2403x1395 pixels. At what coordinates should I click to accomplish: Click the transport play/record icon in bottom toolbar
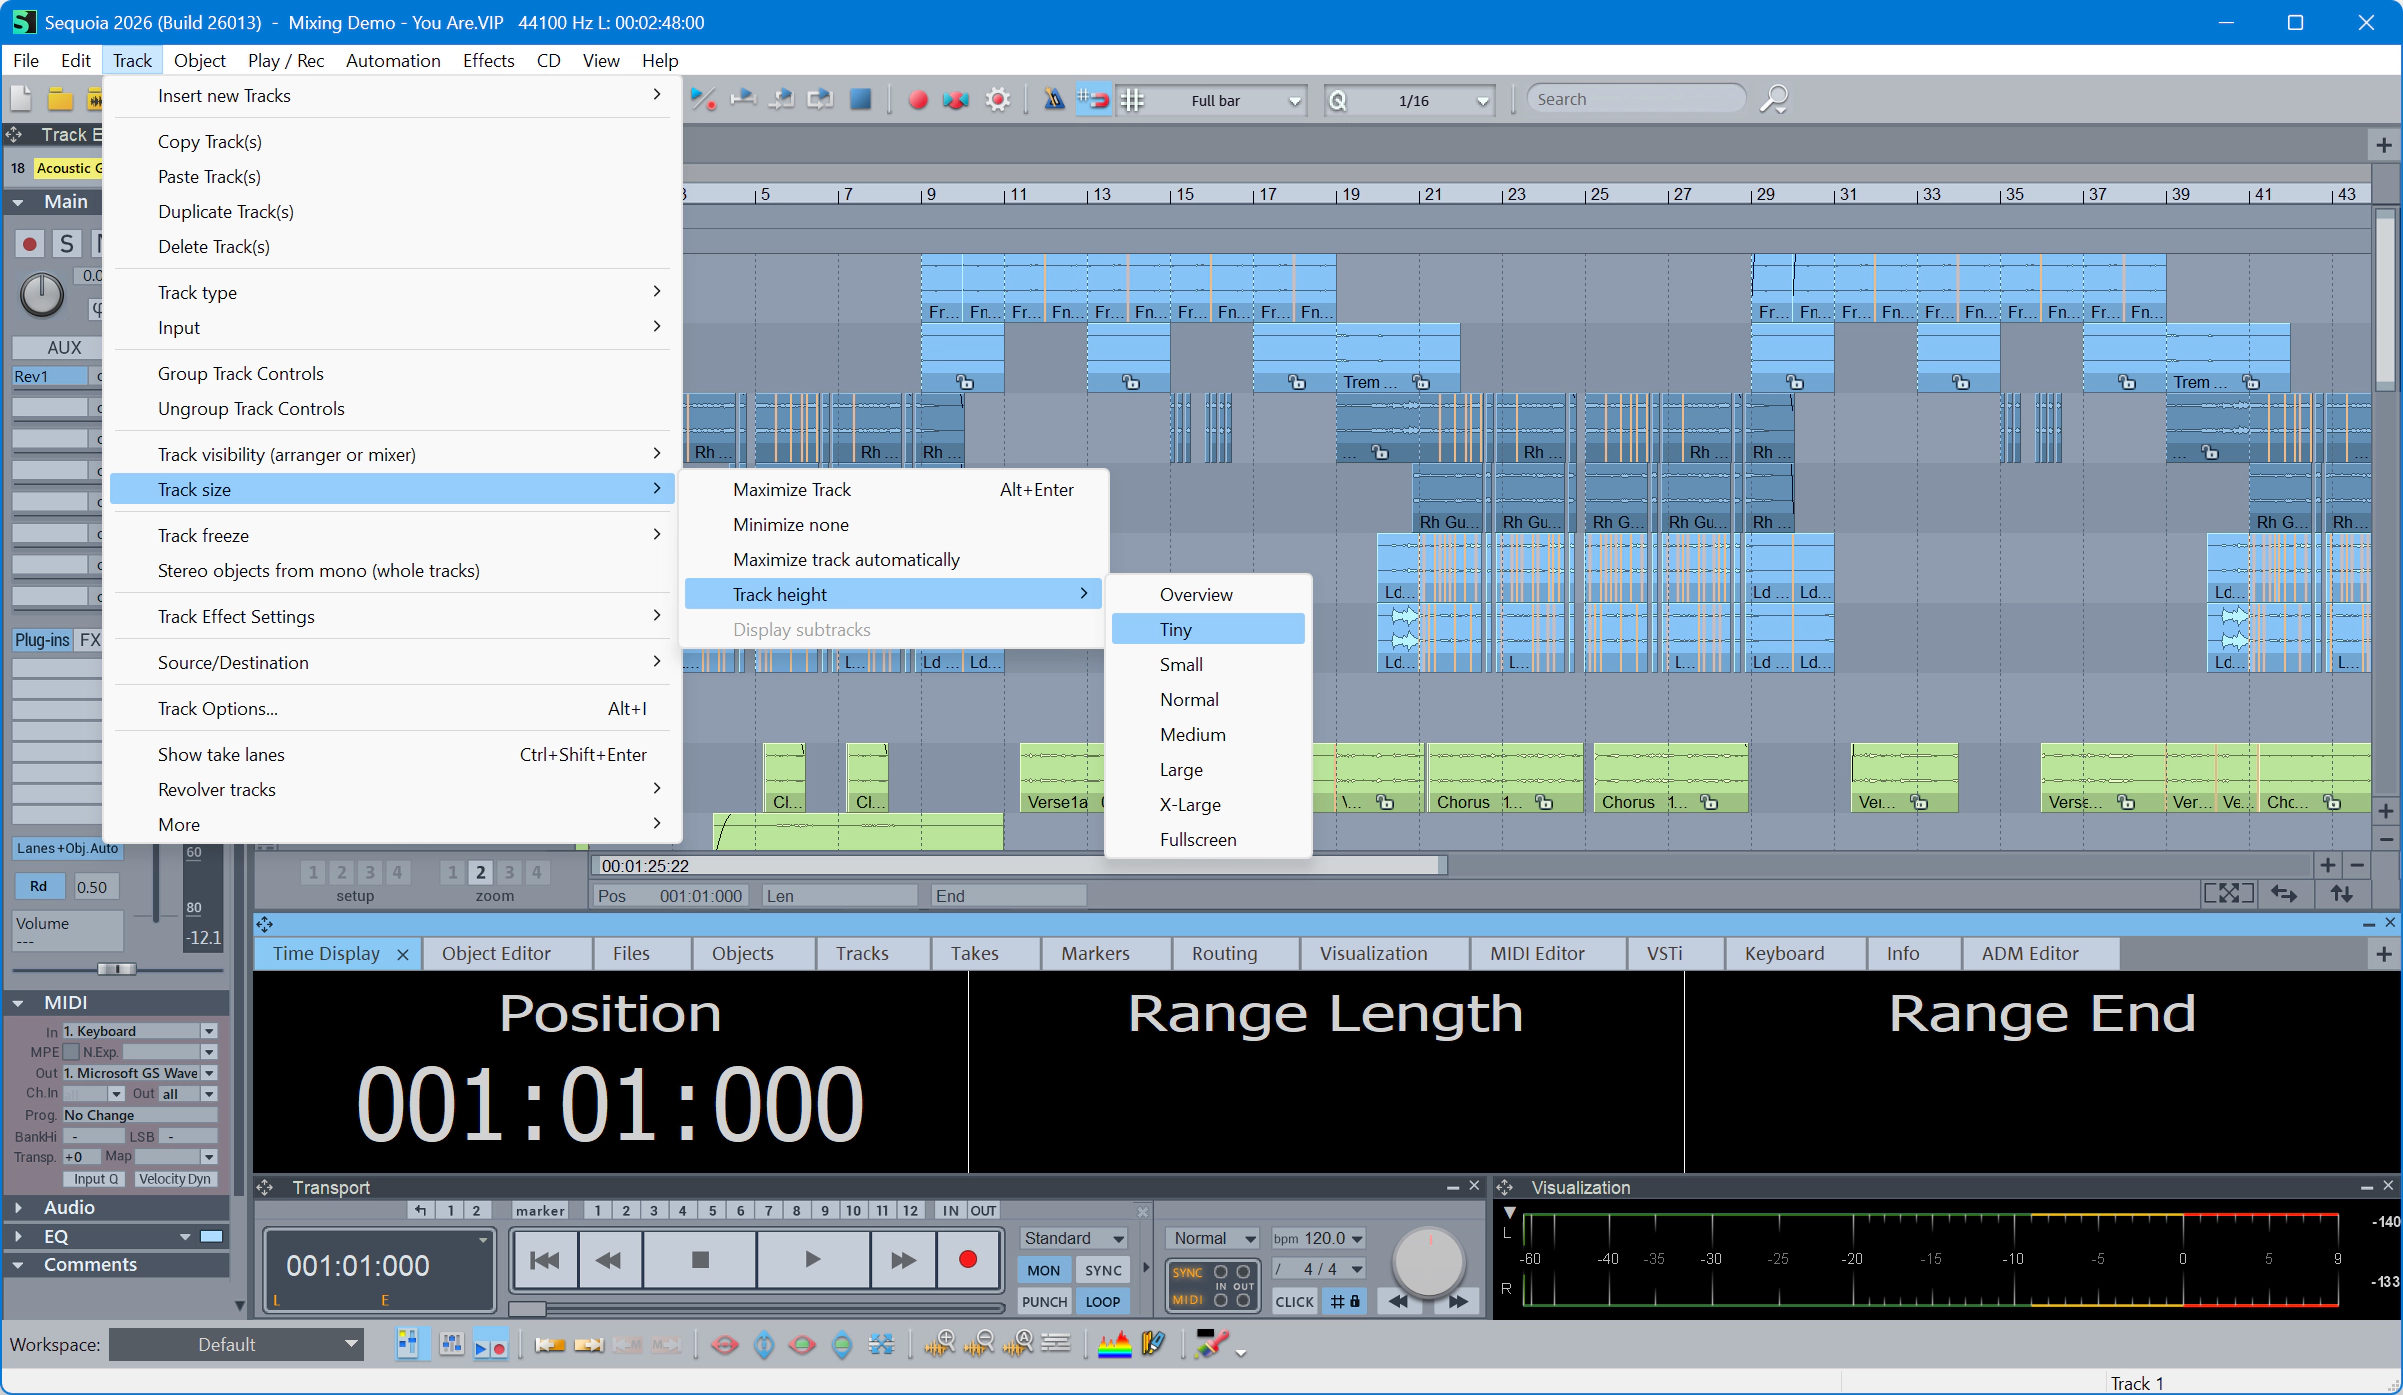(490, 1344)
